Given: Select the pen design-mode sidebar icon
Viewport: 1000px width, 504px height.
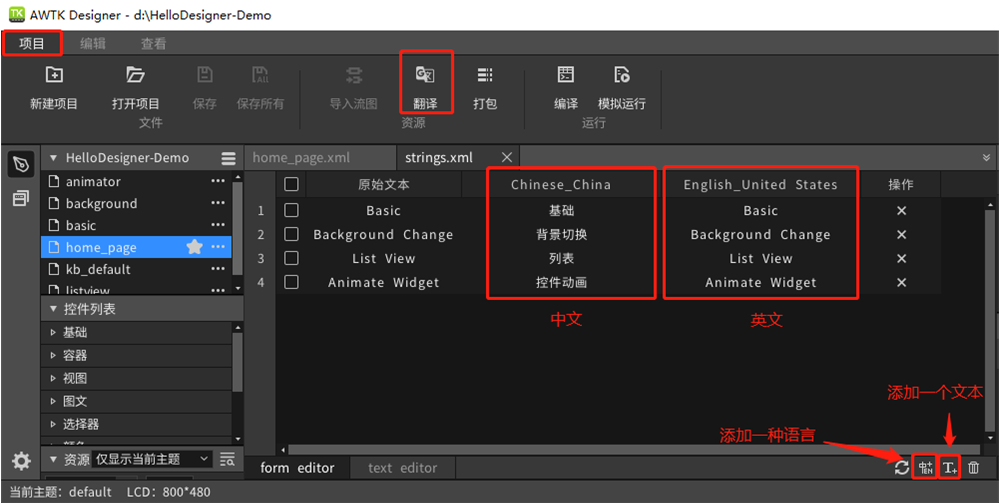Looking at the screenshot, I should pyautogui.click(x=21, y=164).
